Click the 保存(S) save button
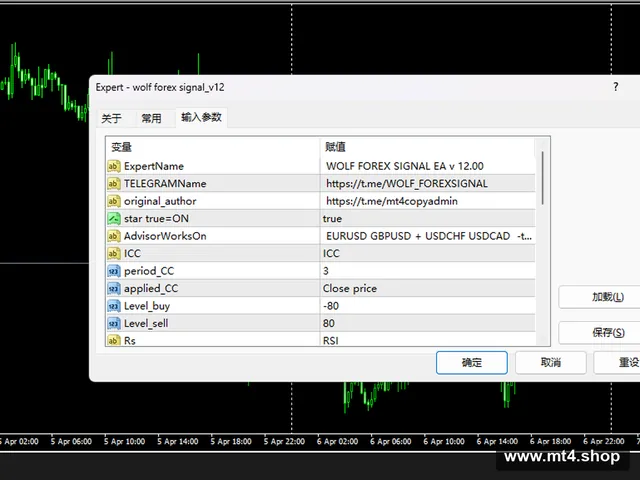The width and height of the screenshot is (640, 480). (599, 333)
